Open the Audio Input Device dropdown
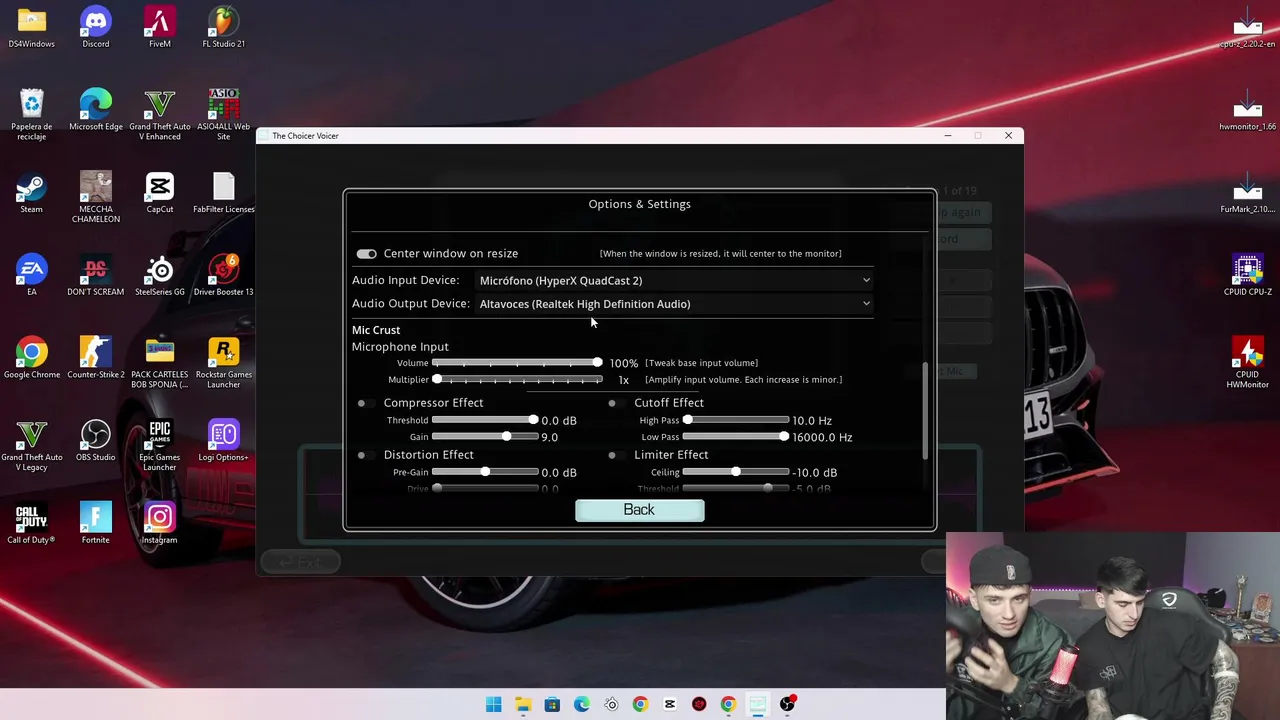Screen dimensions: 1280x720 click(x=675, y=281)
